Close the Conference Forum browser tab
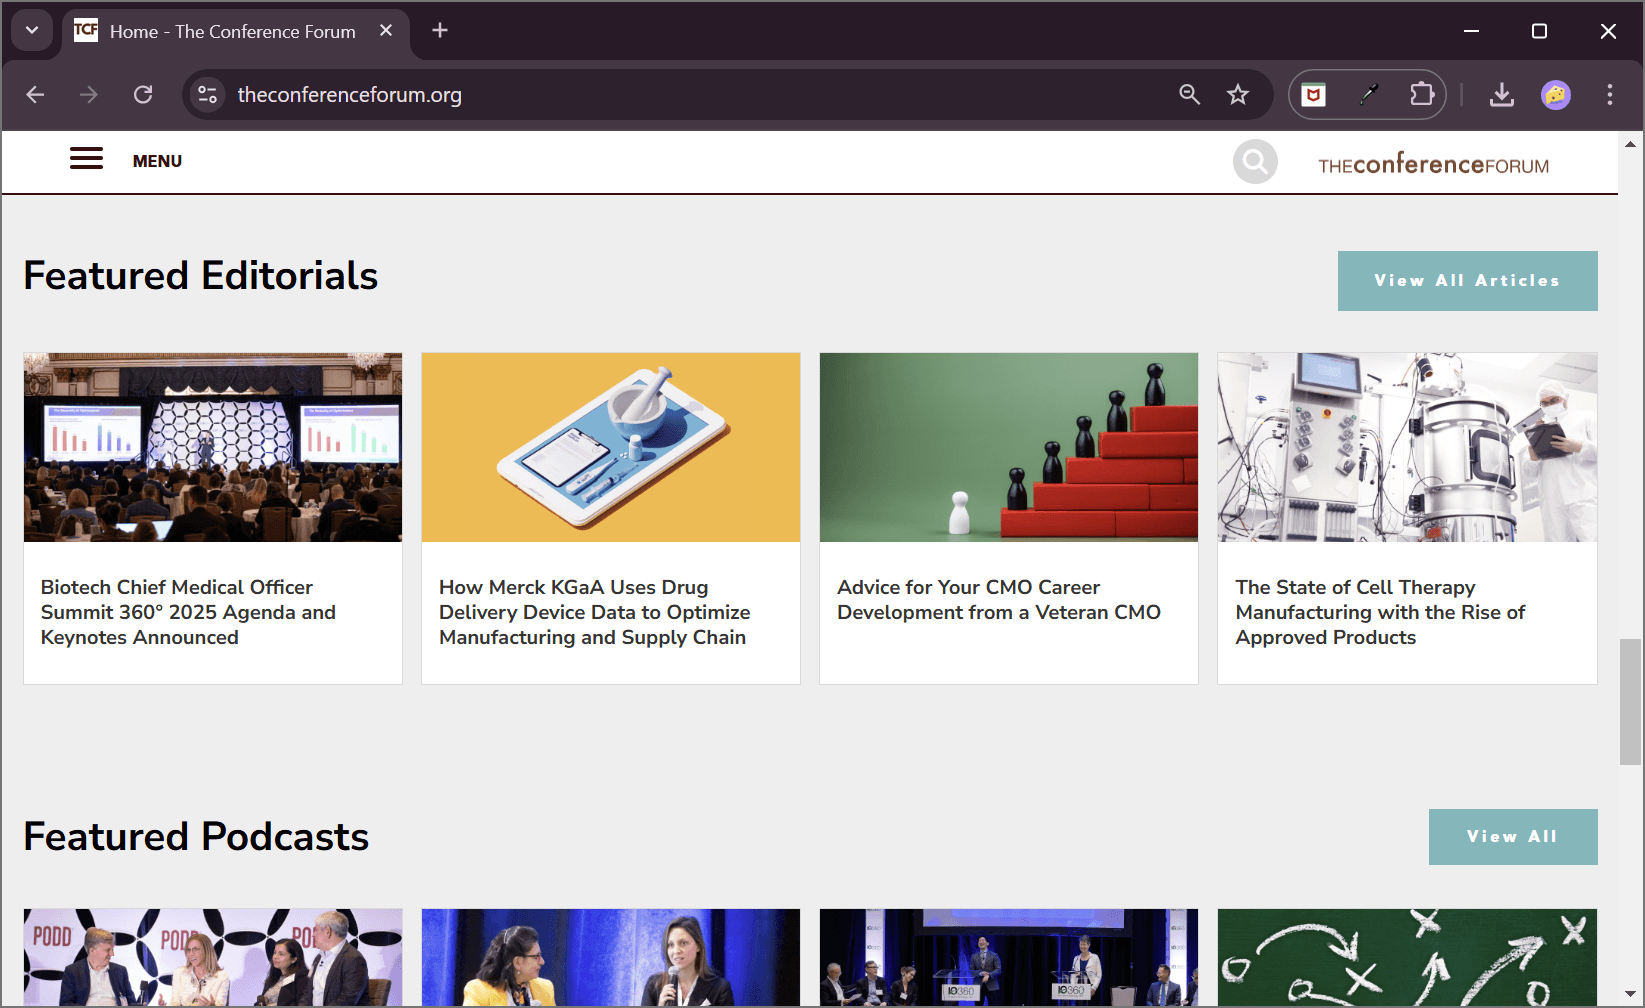 386,31
